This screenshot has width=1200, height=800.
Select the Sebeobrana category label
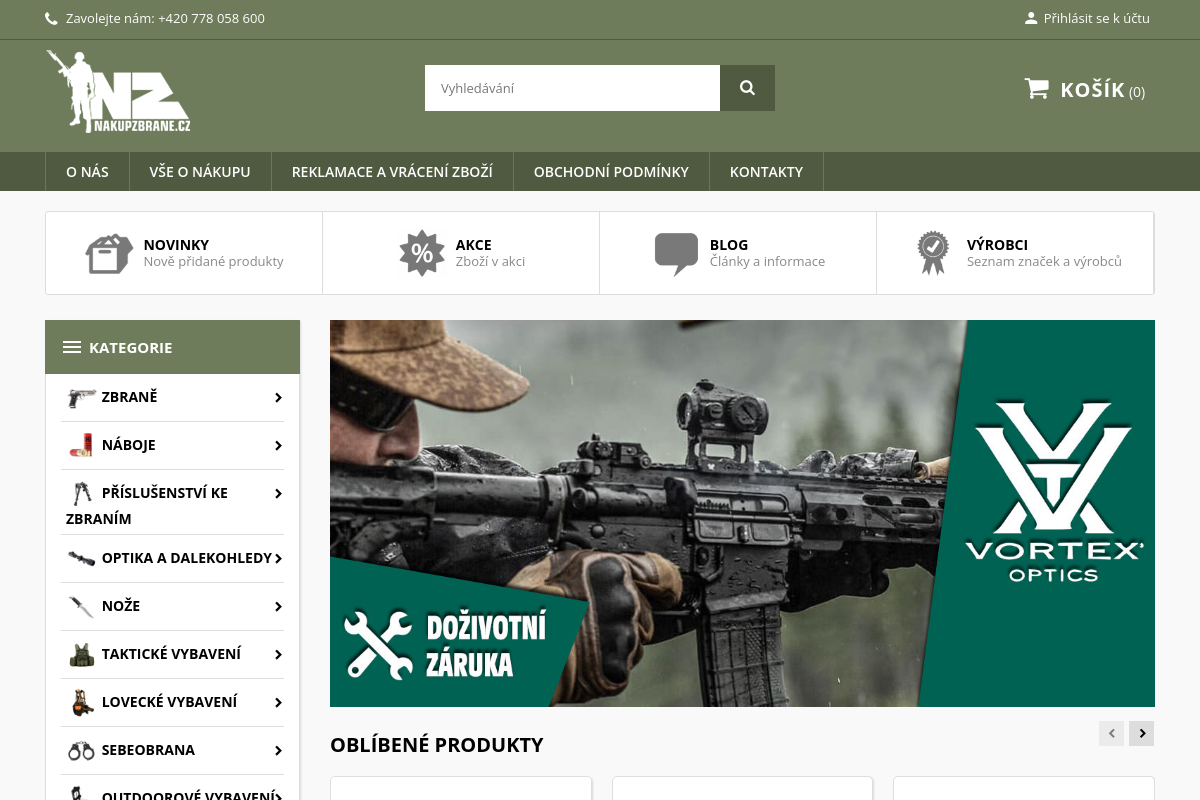(148, 750)
